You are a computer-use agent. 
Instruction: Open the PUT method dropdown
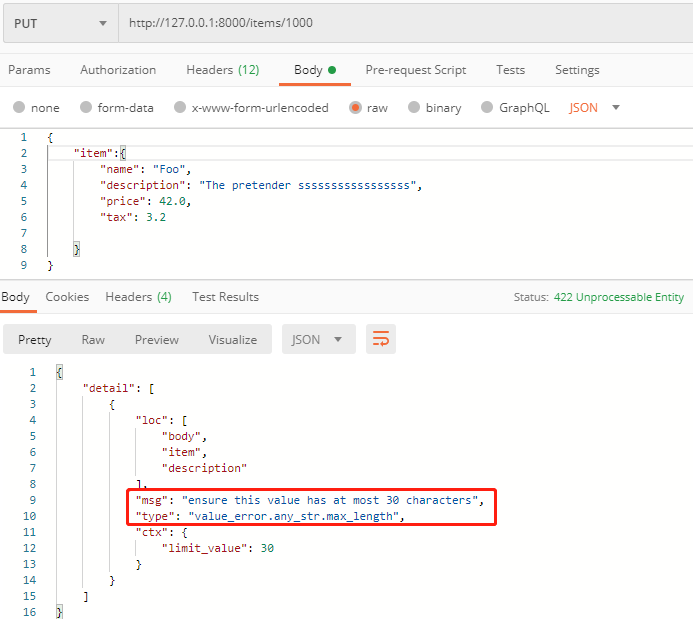pyautogui.click(x=60, y=23)
